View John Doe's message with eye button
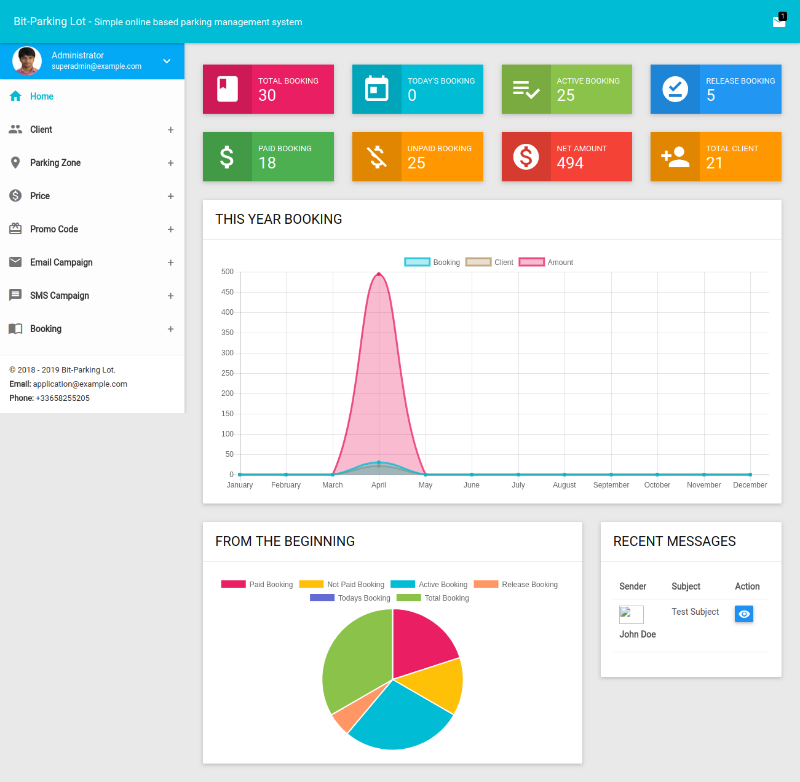Screen dimensions: 800x782 click(x=744, y=614)
